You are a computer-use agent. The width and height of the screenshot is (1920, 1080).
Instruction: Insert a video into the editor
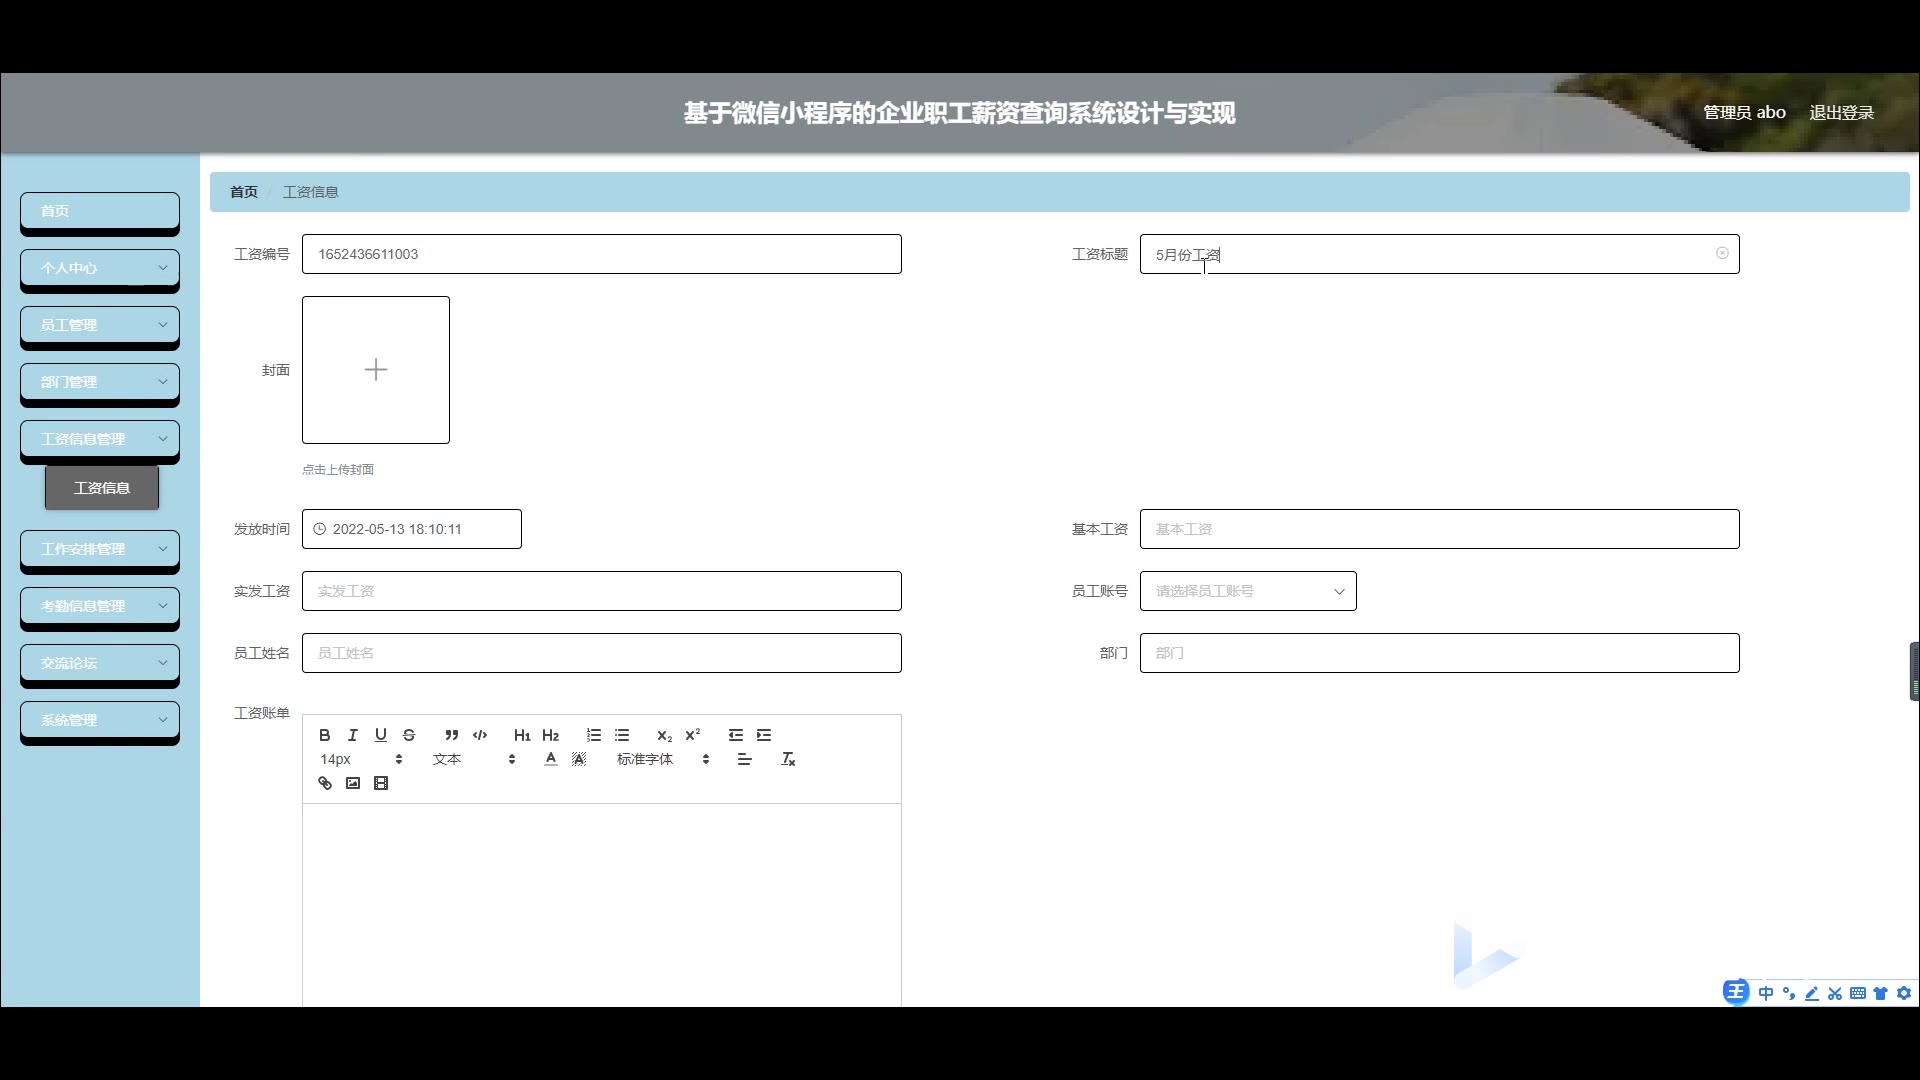tap(381, 783)
